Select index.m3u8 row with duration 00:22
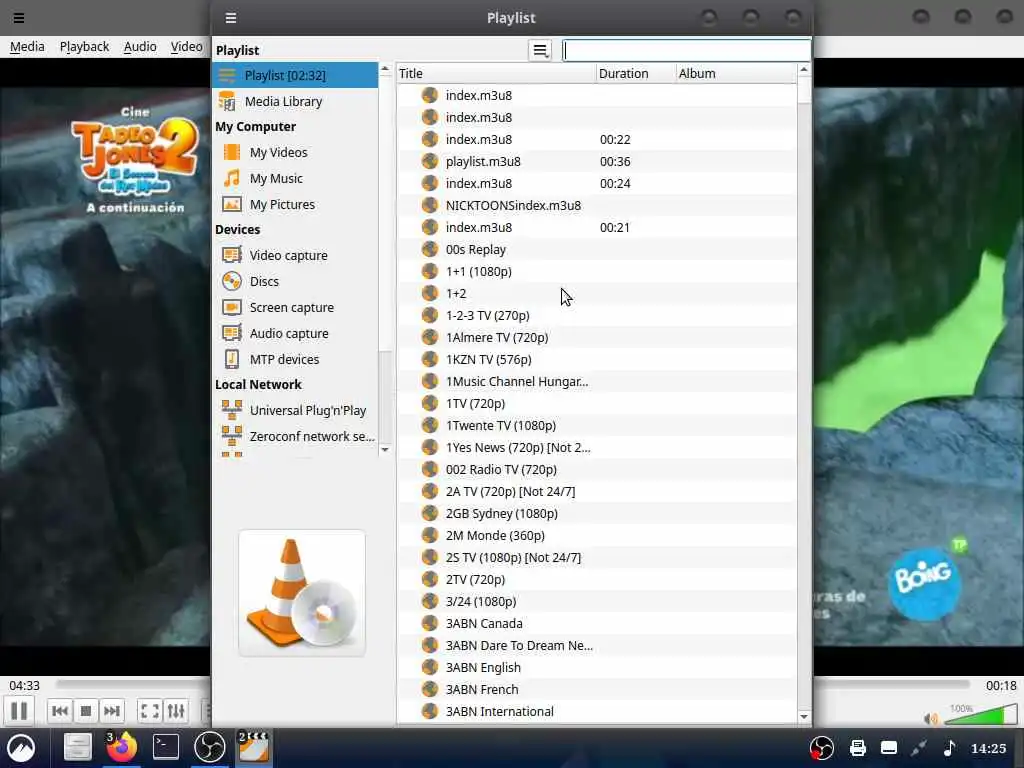Image resolution: width=1024 pixels, height=768 pixels. tap(596, 139)
